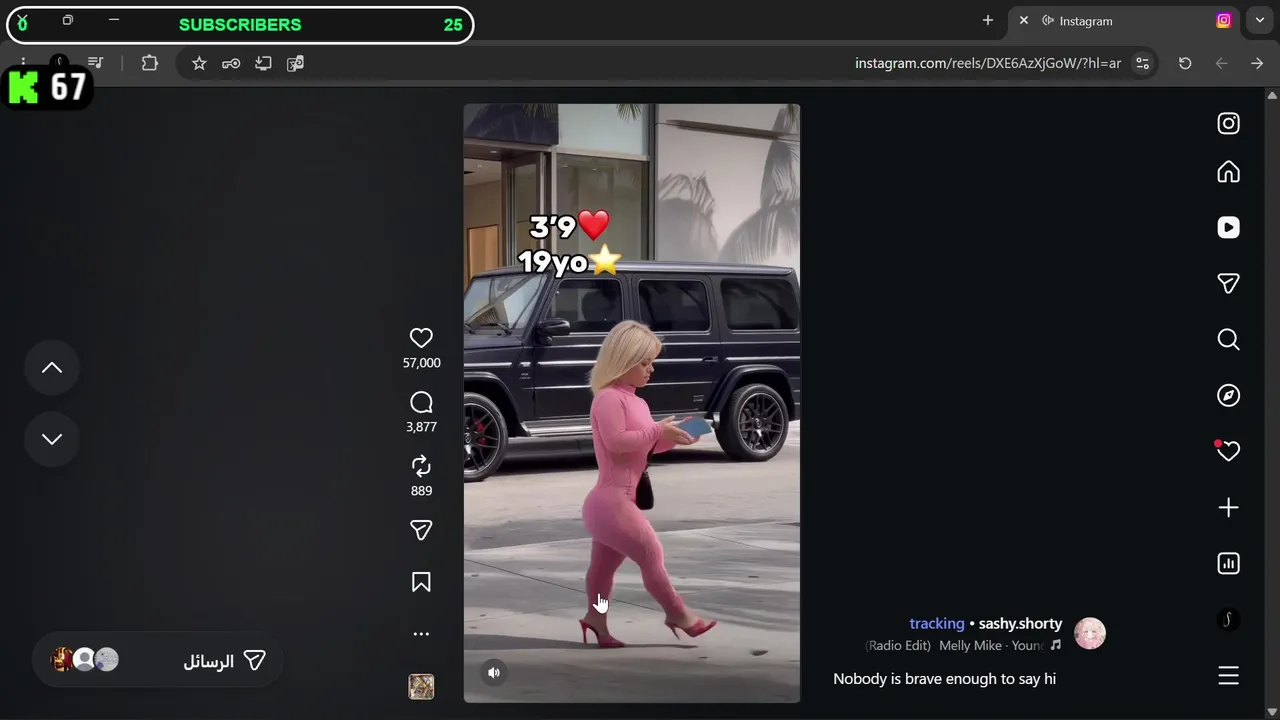Open the Arabic messages pill button
Screen dimensions: 1280x720
pos(158,660)
